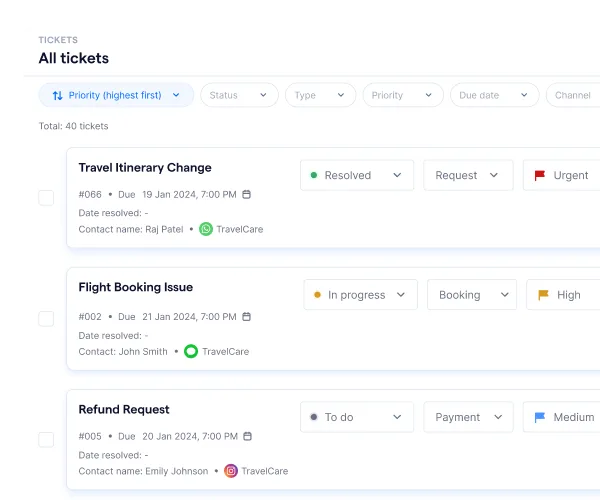Click TravelCare label on John Smith's ticket

[225, 351]
